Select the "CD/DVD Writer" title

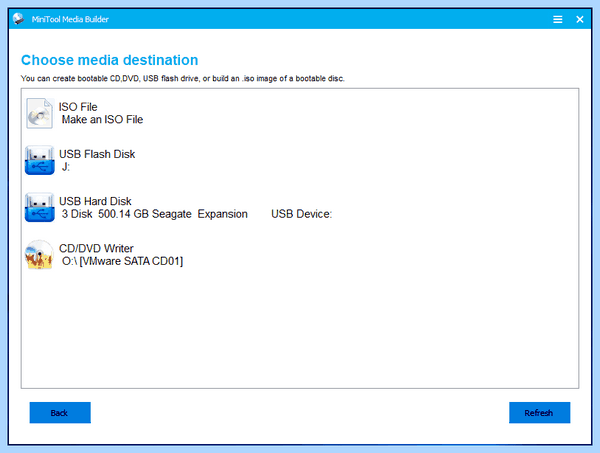(96, 248)
